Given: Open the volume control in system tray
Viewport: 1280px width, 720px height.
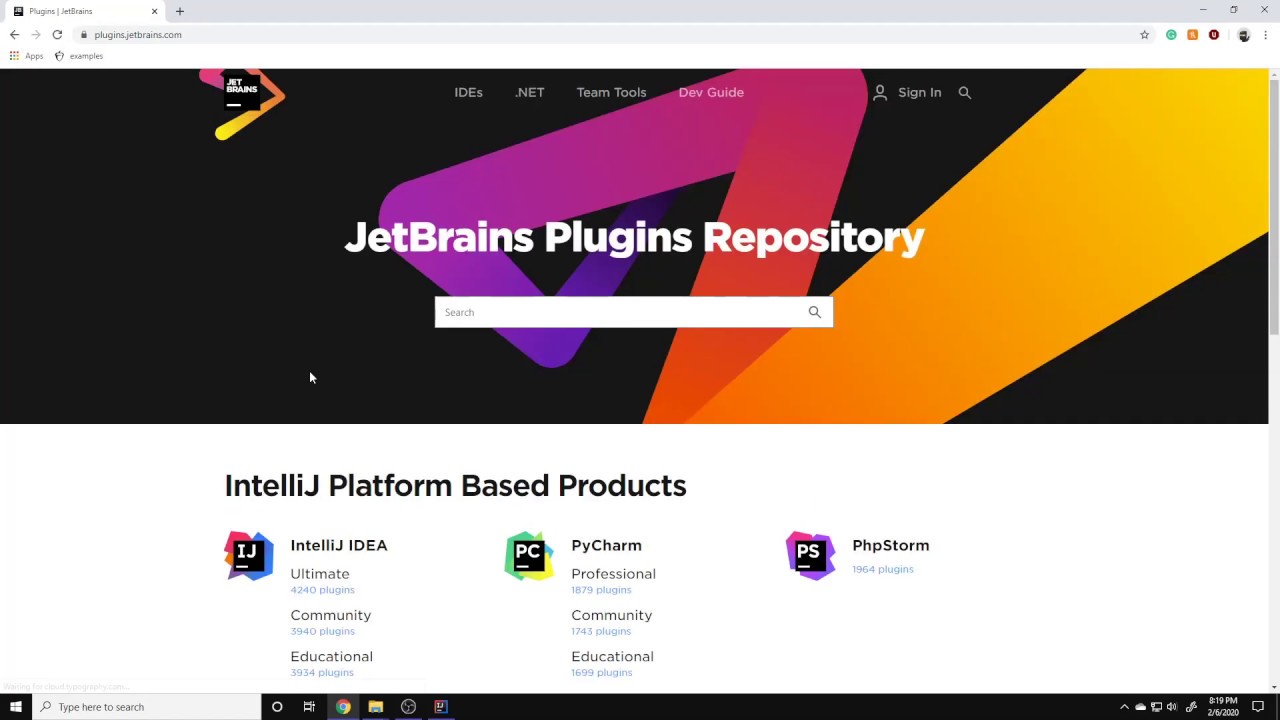Looking at the screenshot, I should click(1172, 707).
